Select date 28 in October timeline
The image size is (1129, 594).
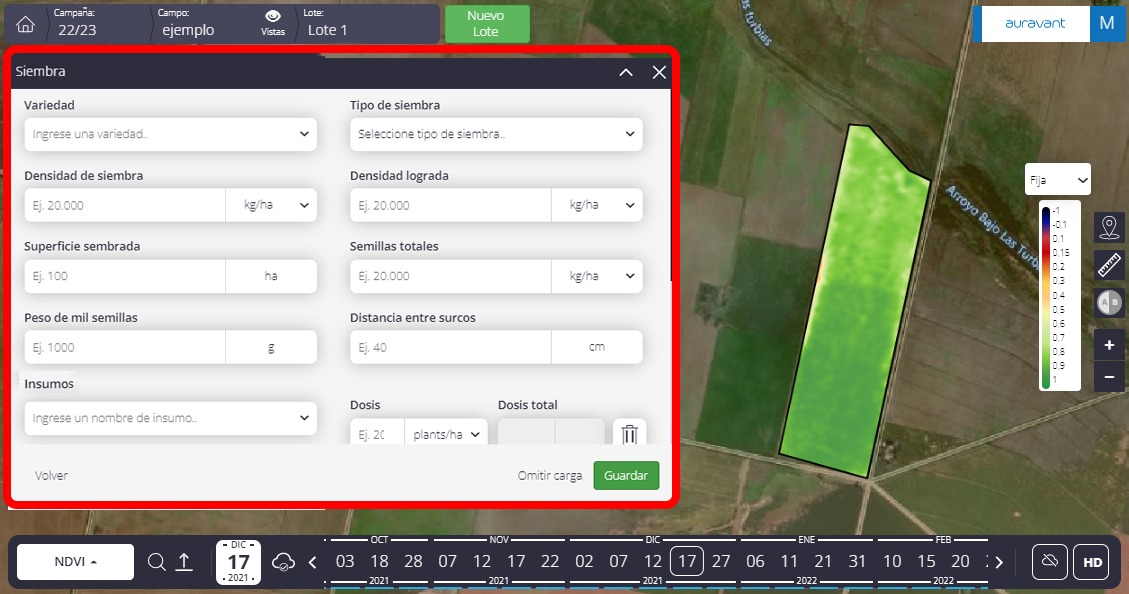coord(413,562)
